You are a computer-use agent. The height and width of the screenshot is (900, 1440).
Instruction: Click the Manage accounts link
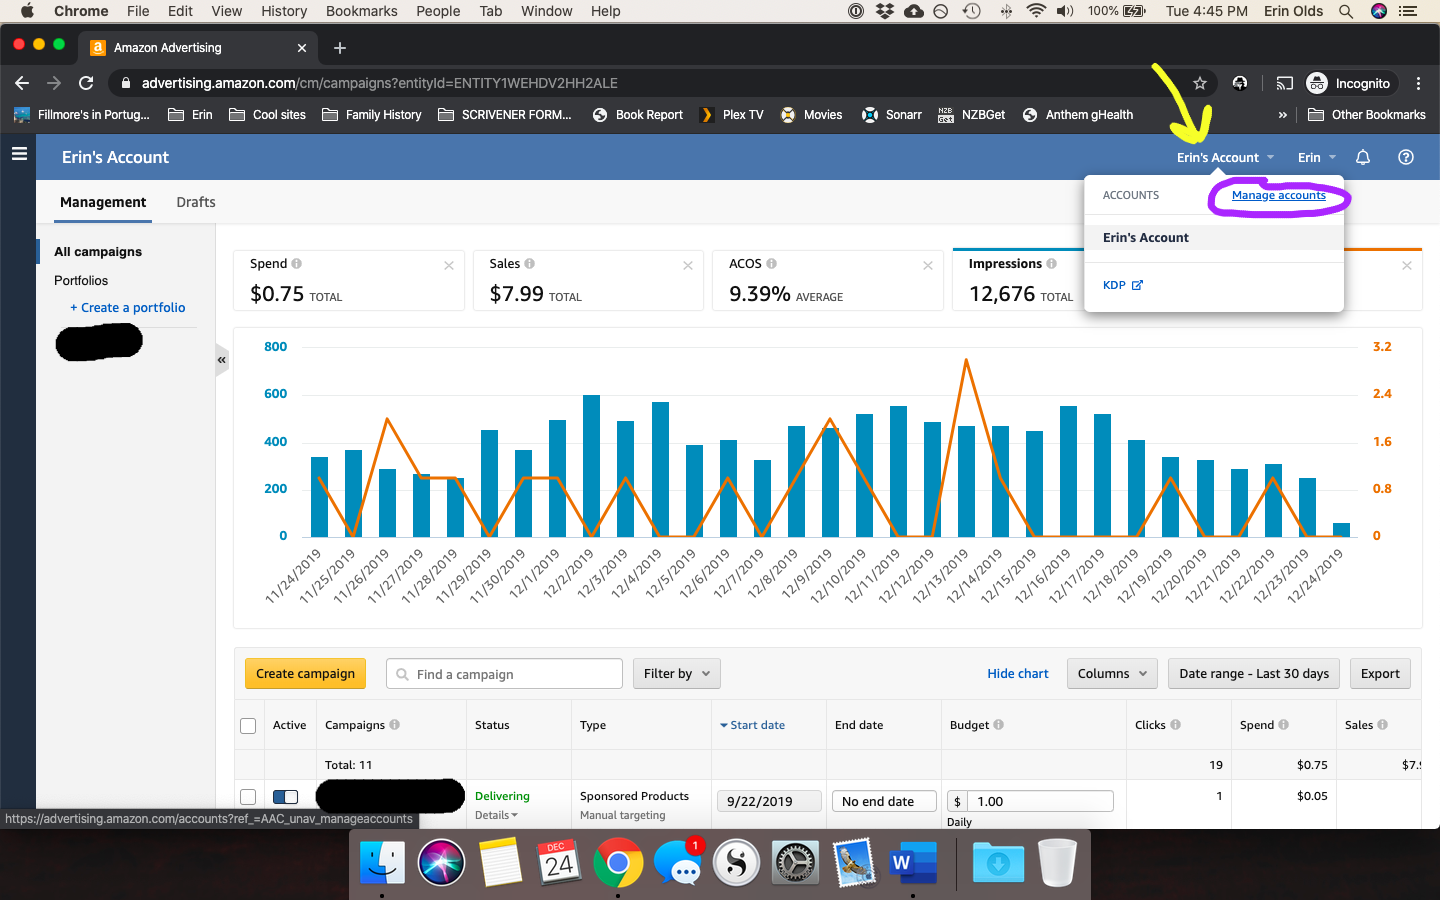(x=1278, y=195)
